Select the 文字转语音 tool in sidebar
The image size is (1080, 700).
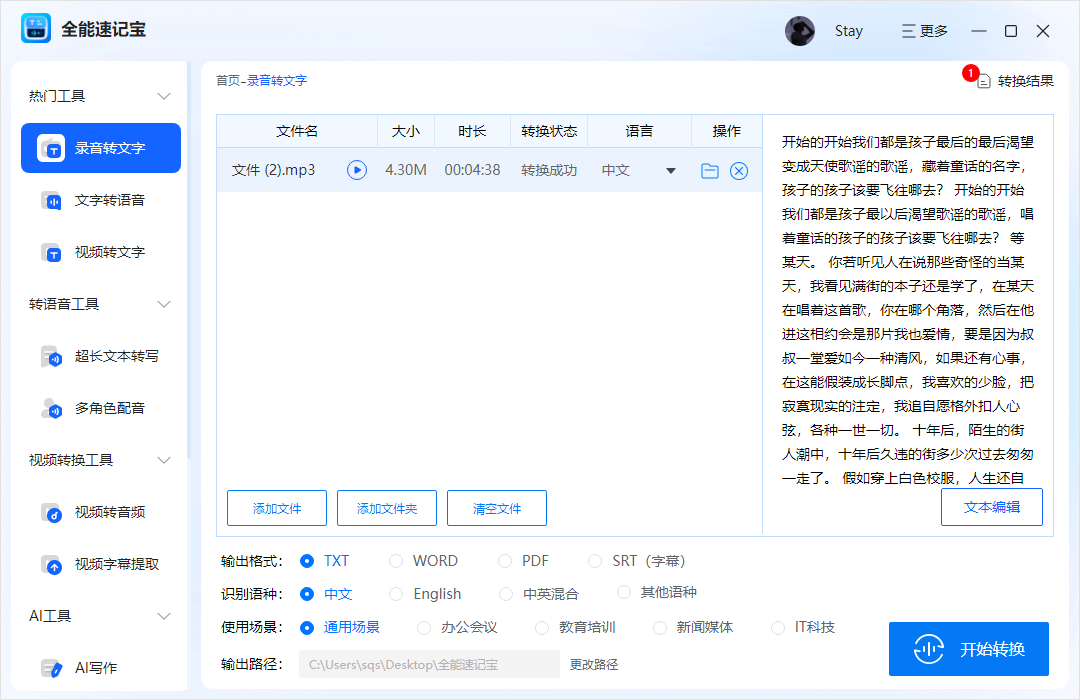pos(100,200)
